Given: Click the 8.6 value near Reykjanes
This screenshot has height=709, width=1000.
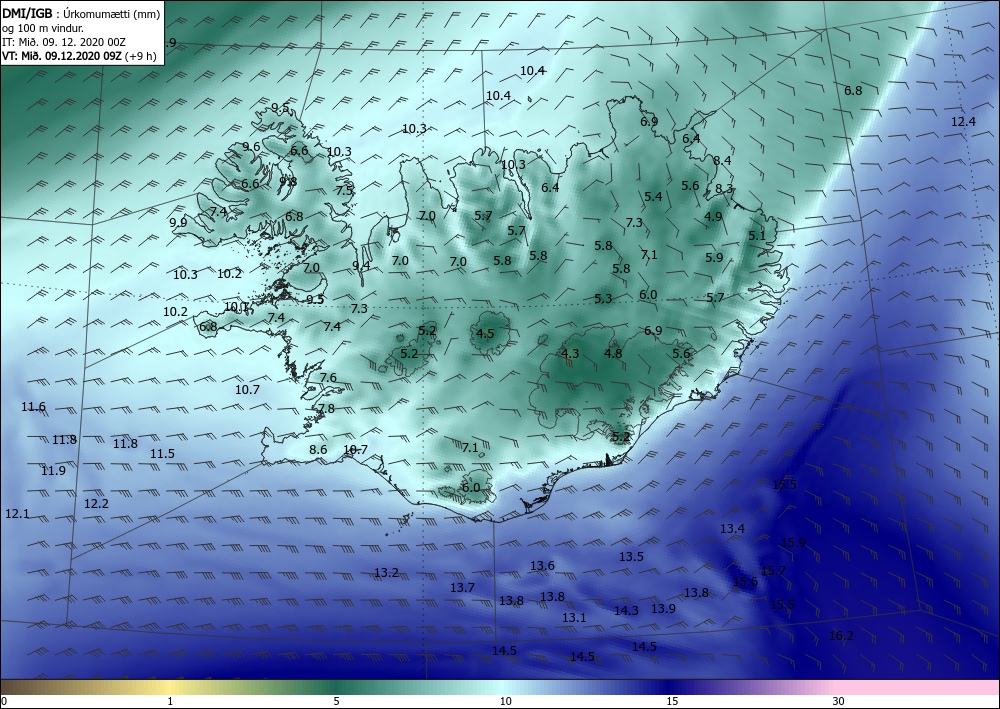Looking at the screenshot, I should click(x=318, y=449).
